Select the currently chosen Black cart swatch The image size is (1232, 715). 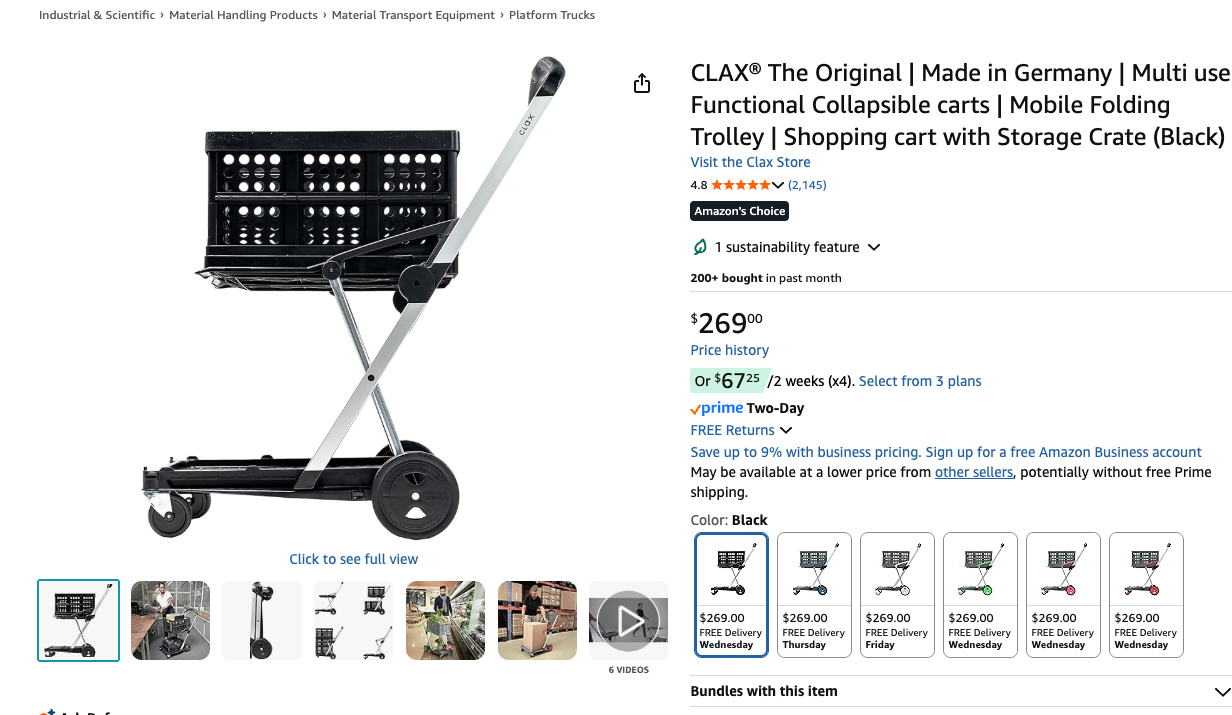tap(731, 594)
